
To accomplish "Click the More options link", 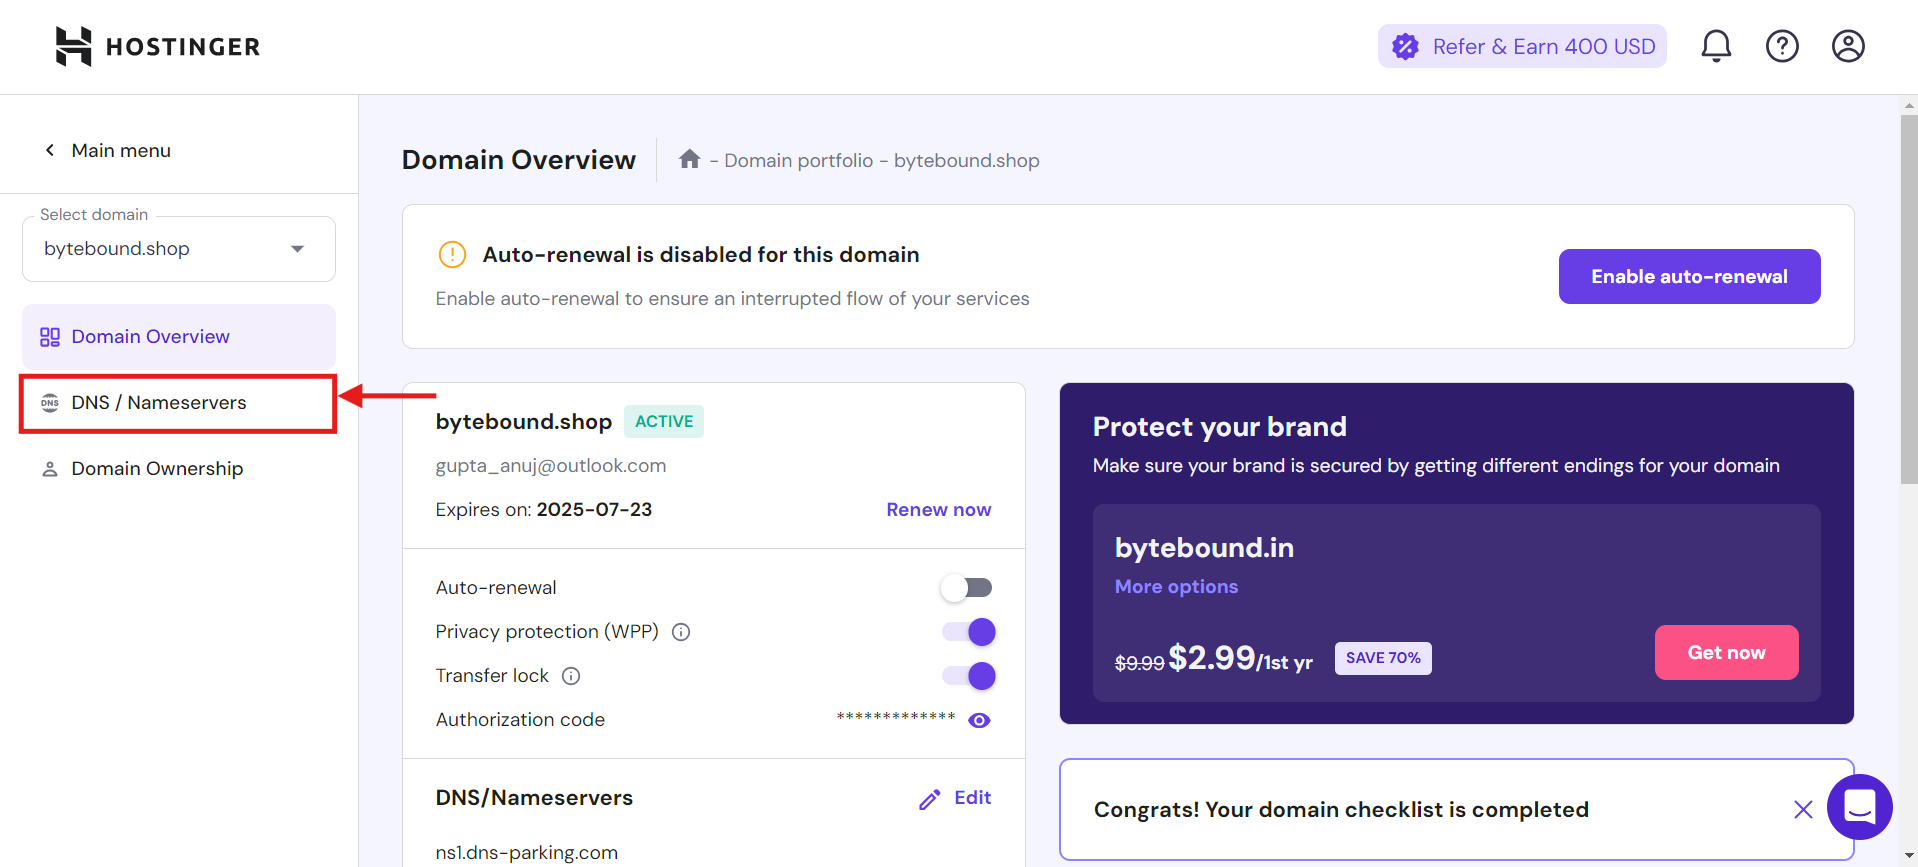I will (1176, 587).
